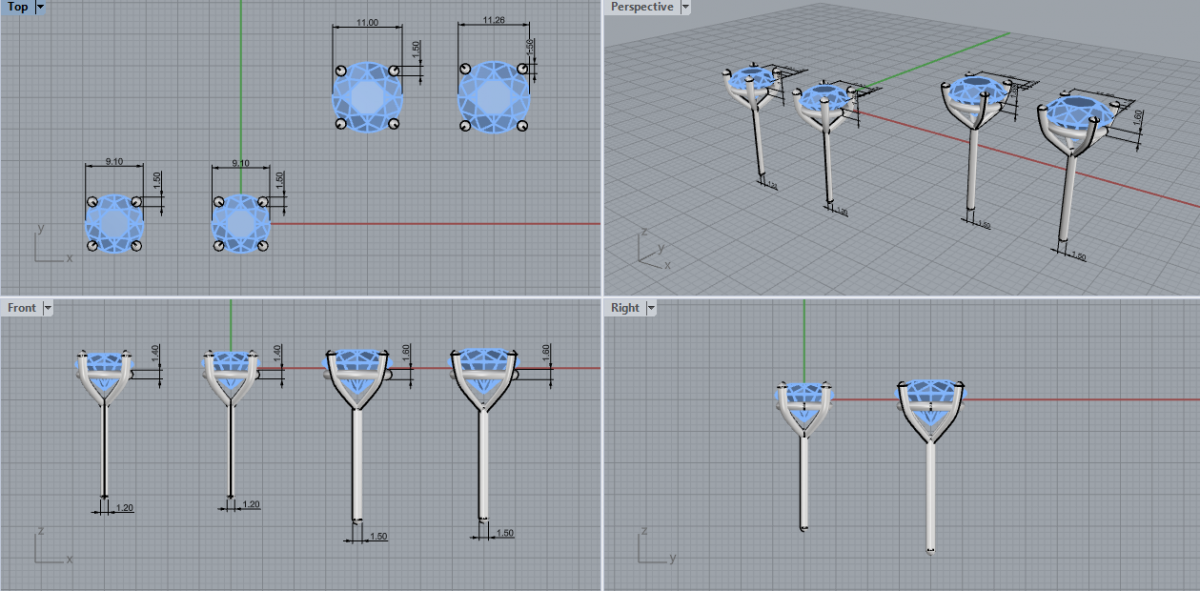This screenshot has height=591, width=1200.
Task: Expand the Front viewport dropdown arrow
Action: coord(47,308)
